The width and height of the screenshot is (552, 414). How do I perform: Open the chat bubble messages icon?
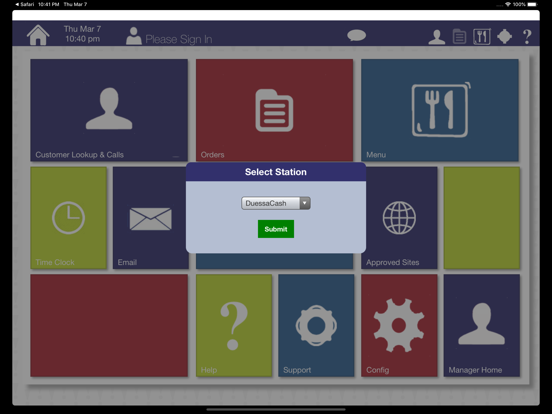tap(356, 36)
